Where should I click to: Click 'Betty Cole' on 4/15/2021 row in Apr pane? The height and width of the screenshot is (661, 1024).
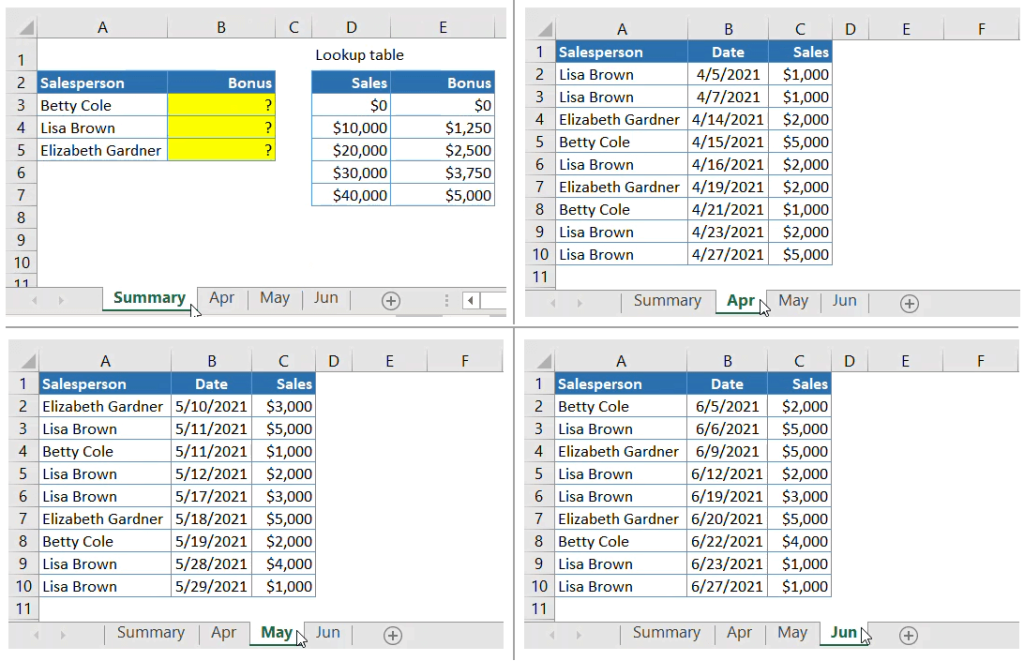tap(622, 142)
